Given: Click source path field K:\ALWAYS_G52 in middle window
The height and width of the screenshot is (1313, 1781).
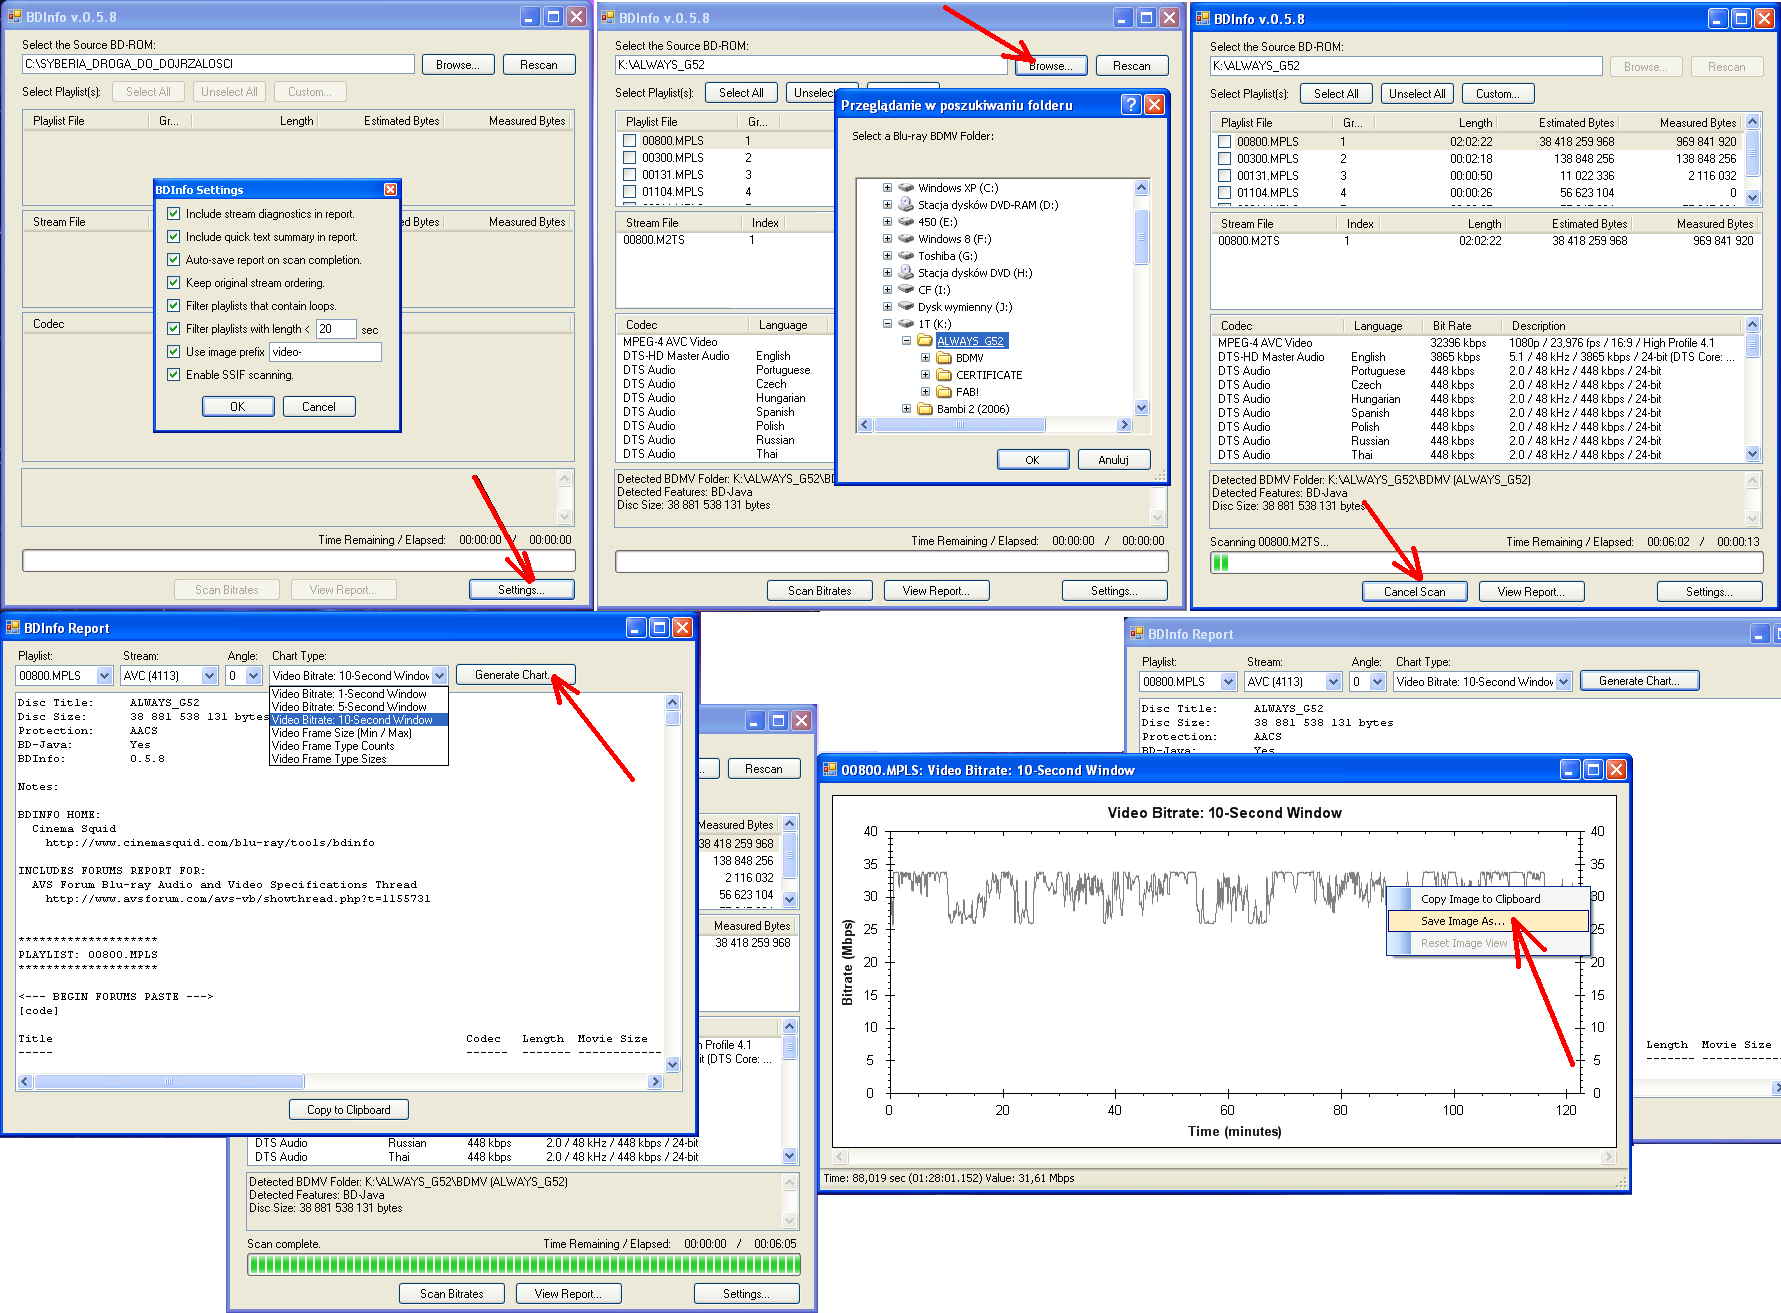Looking at the screenshot, I should 811,65.
